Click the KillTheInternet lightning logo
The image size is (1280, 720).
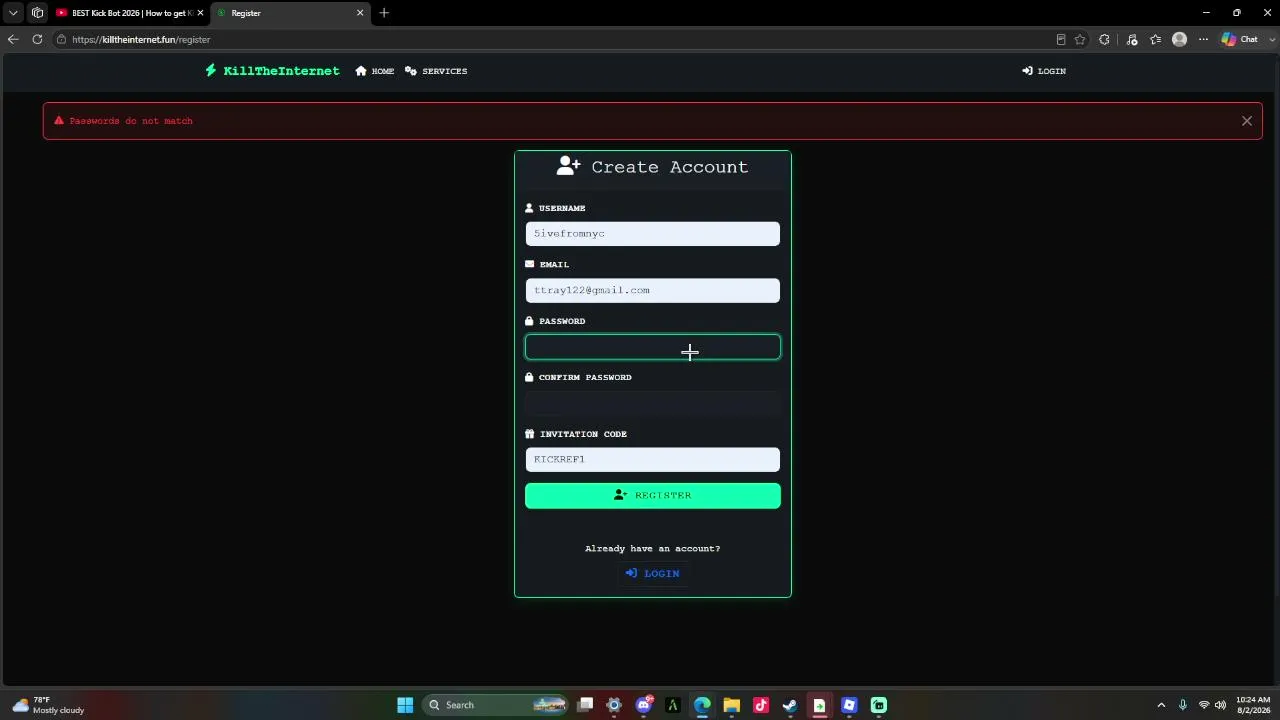click(272, 71)
